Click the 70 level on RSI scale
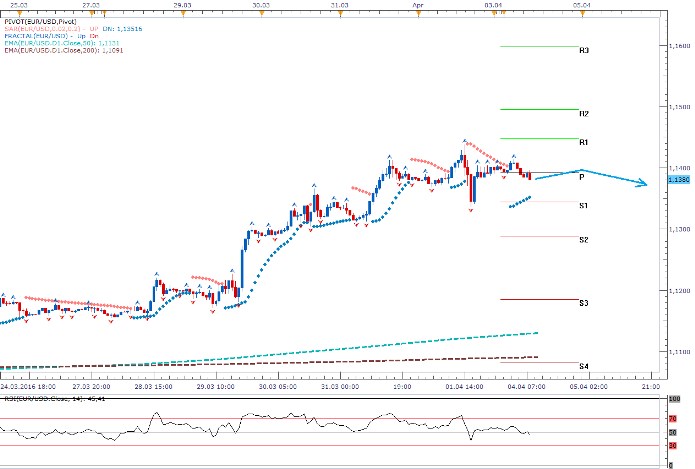 click(674, 418)
